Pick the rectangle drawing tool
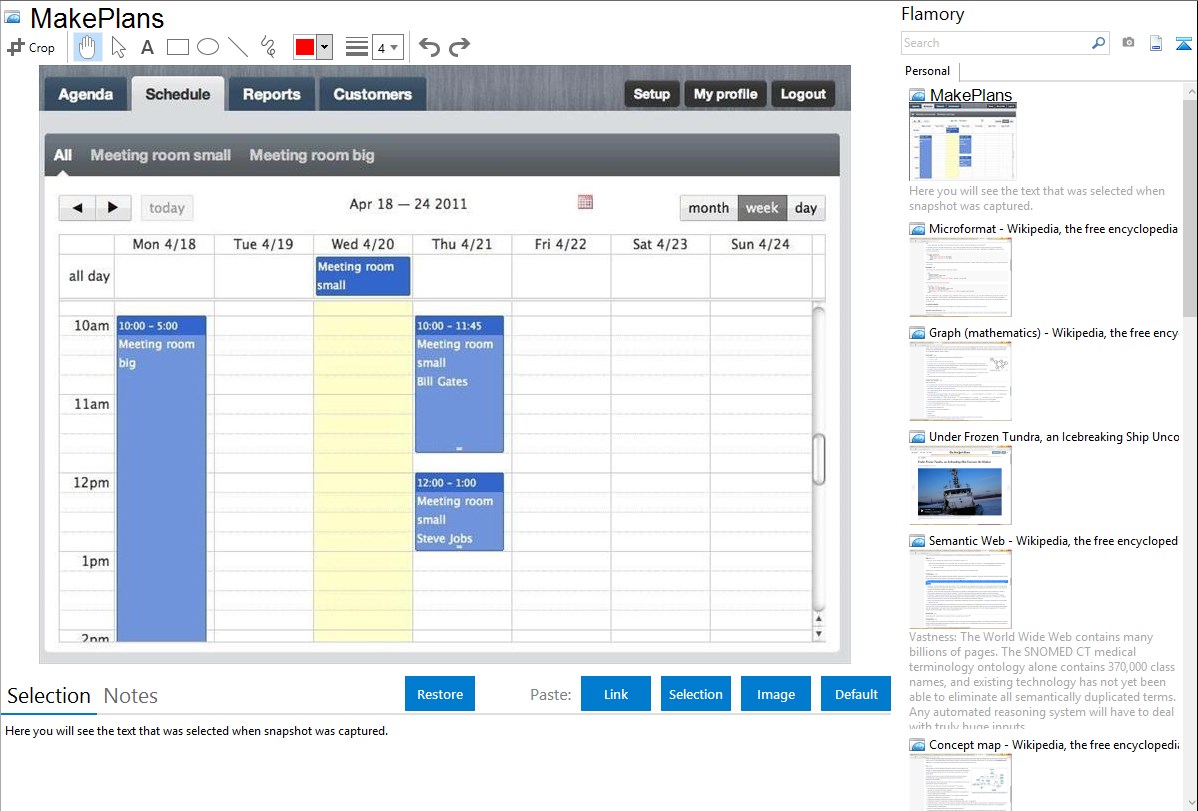This screenshot has width=1198, height=811. pyautogui.click(x=177, y=47)
